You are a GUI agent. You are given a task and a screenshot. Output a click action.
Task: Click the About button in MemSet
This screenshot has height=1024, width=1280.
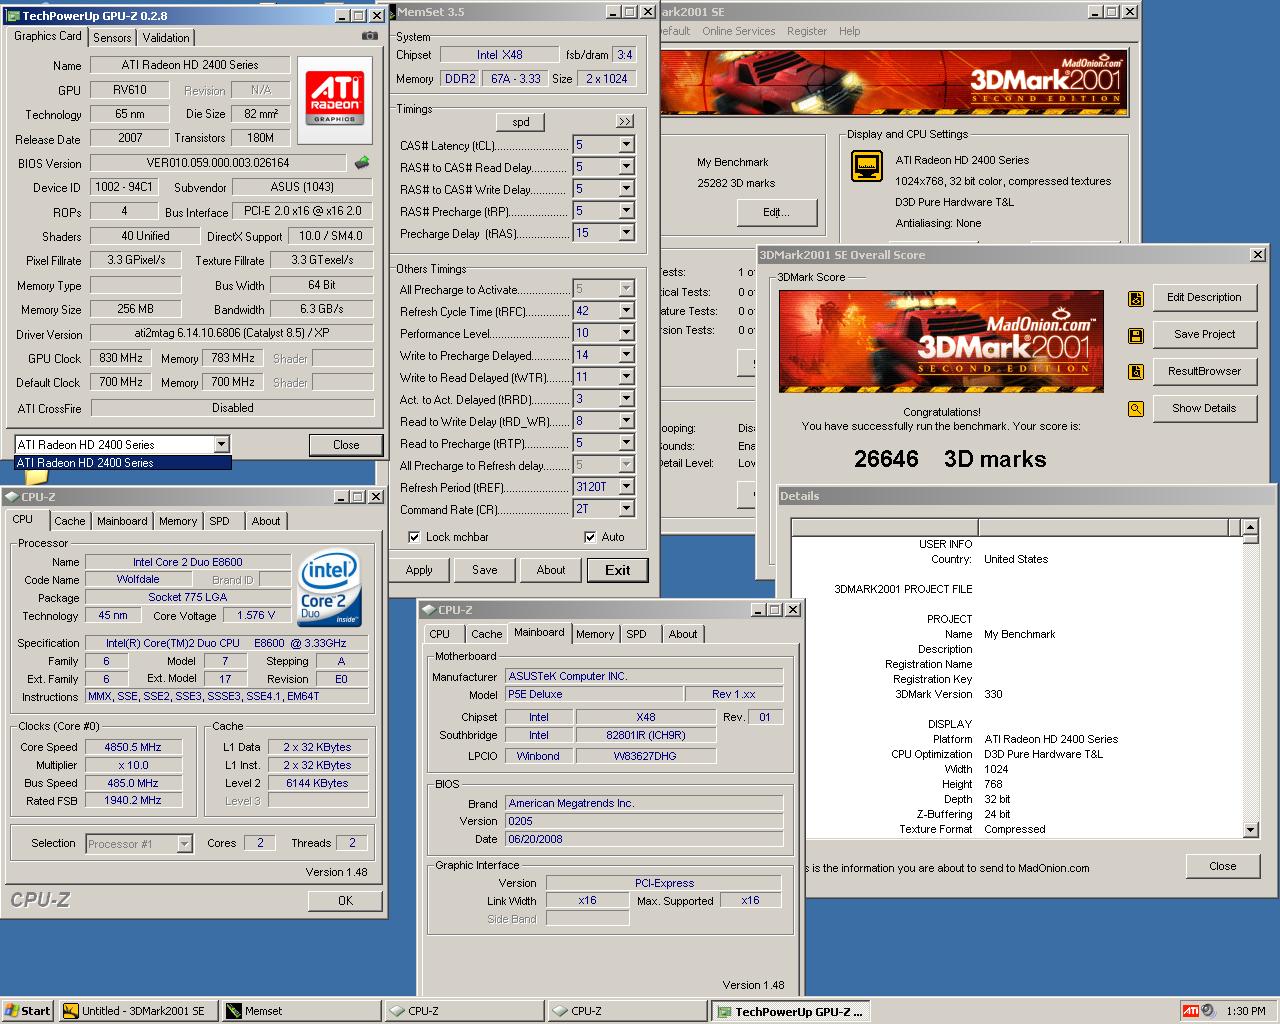click(x=551, y=570)
